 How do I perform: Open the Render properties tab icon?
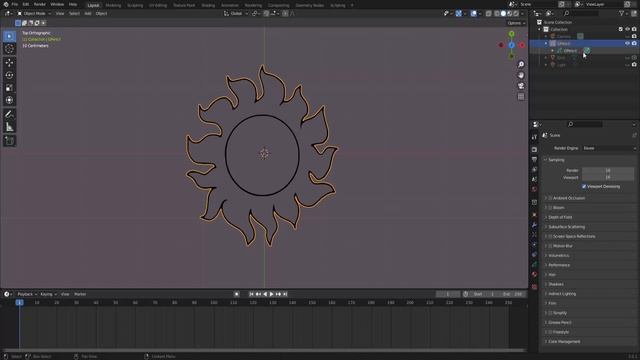point(534,149)
